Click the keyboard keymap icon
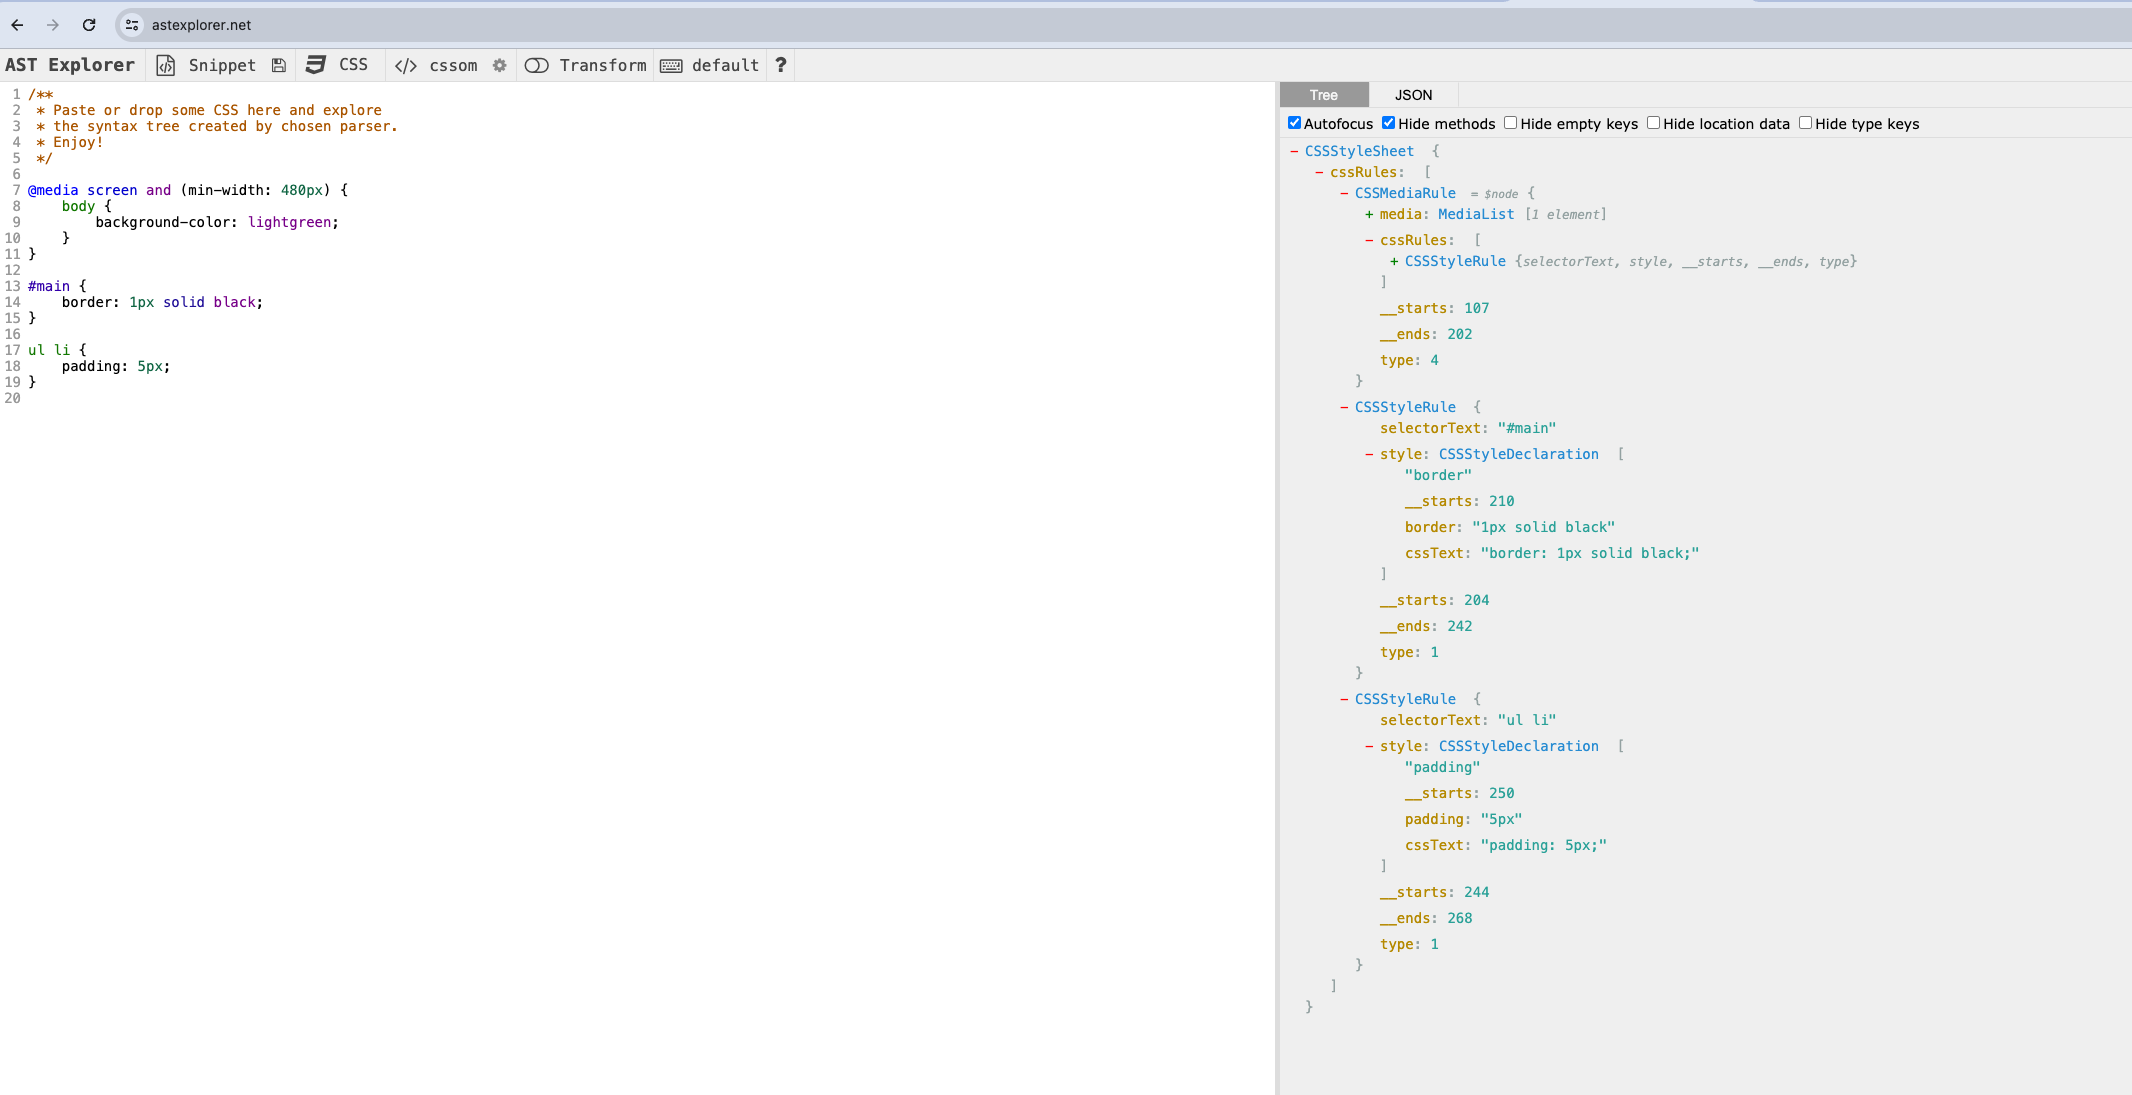 click(671, 66)
